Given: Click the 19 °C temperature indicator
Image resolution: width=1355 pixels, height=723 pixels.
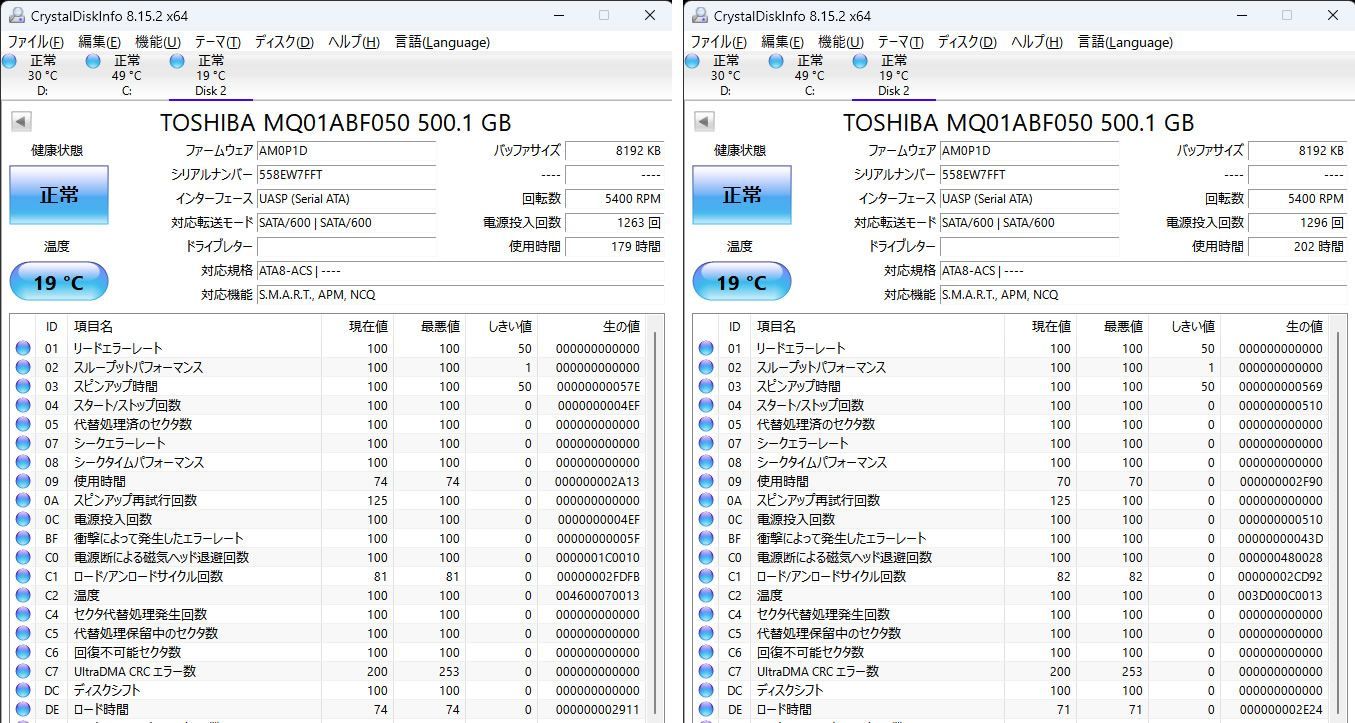Looking at the screenshot, I should 58,281.
